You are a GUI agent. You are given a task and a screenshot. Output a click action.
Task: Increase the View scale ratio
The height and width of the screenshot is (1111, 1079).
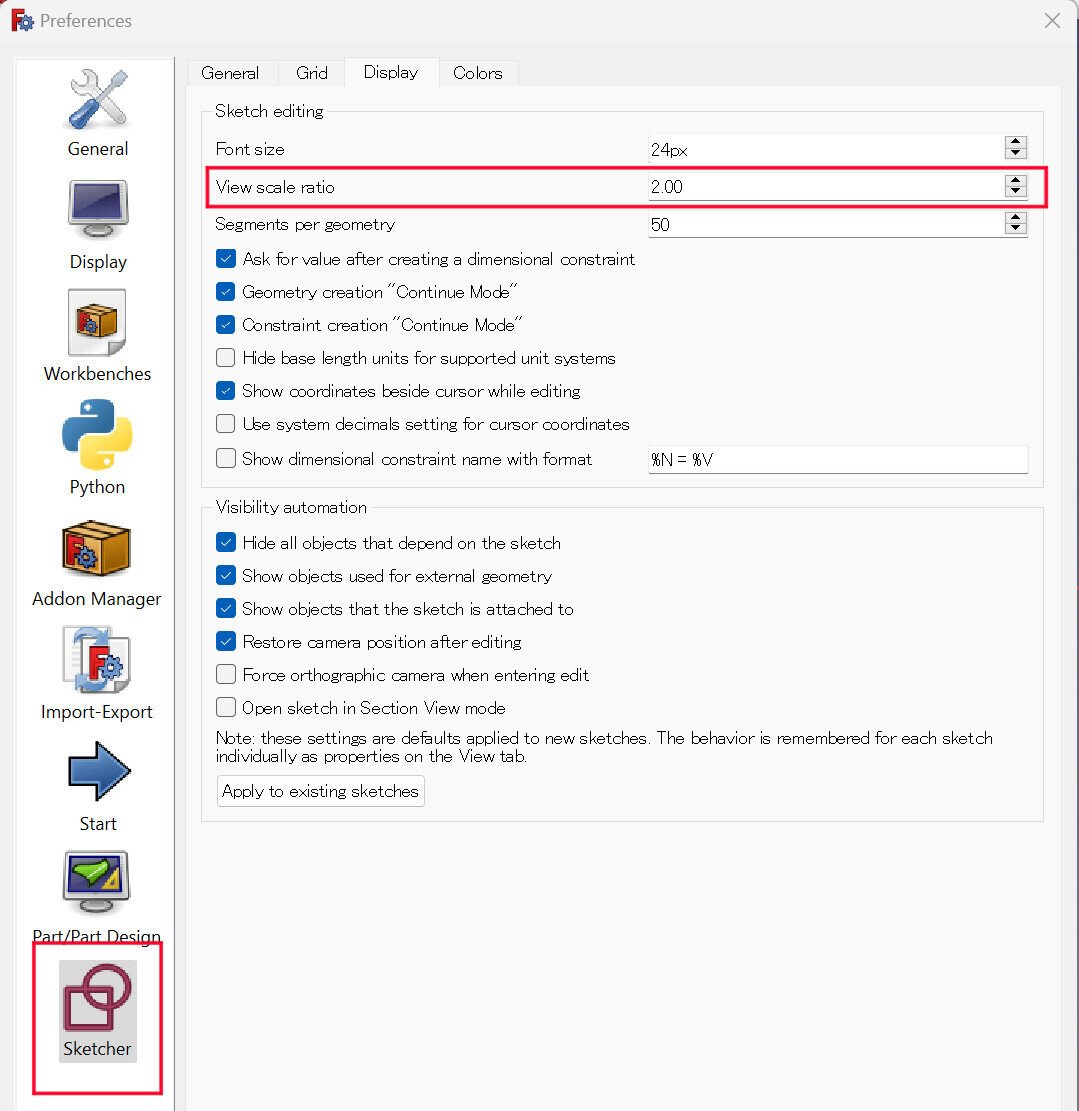point(1015,180)
